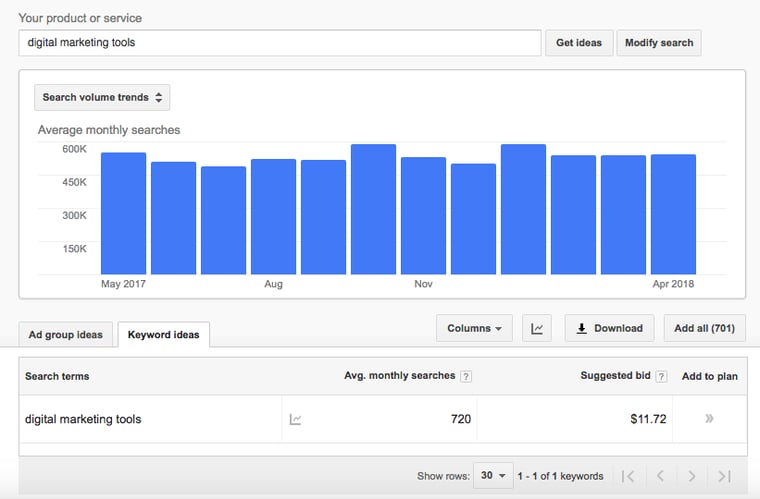Open the Search volume trends dropdown
Screen dimensions: 760x499
tap(102, 97)
